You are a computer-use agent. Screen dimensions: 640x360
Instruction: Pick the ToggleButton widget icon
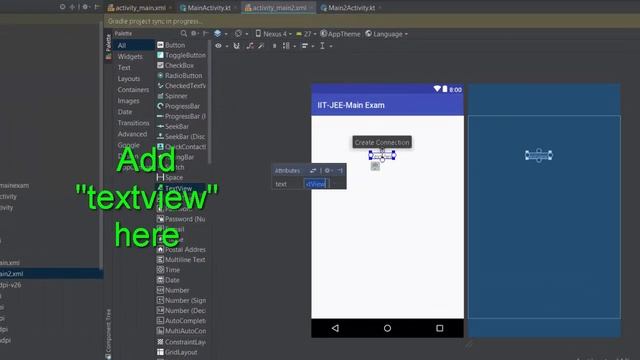pos(160,55)
